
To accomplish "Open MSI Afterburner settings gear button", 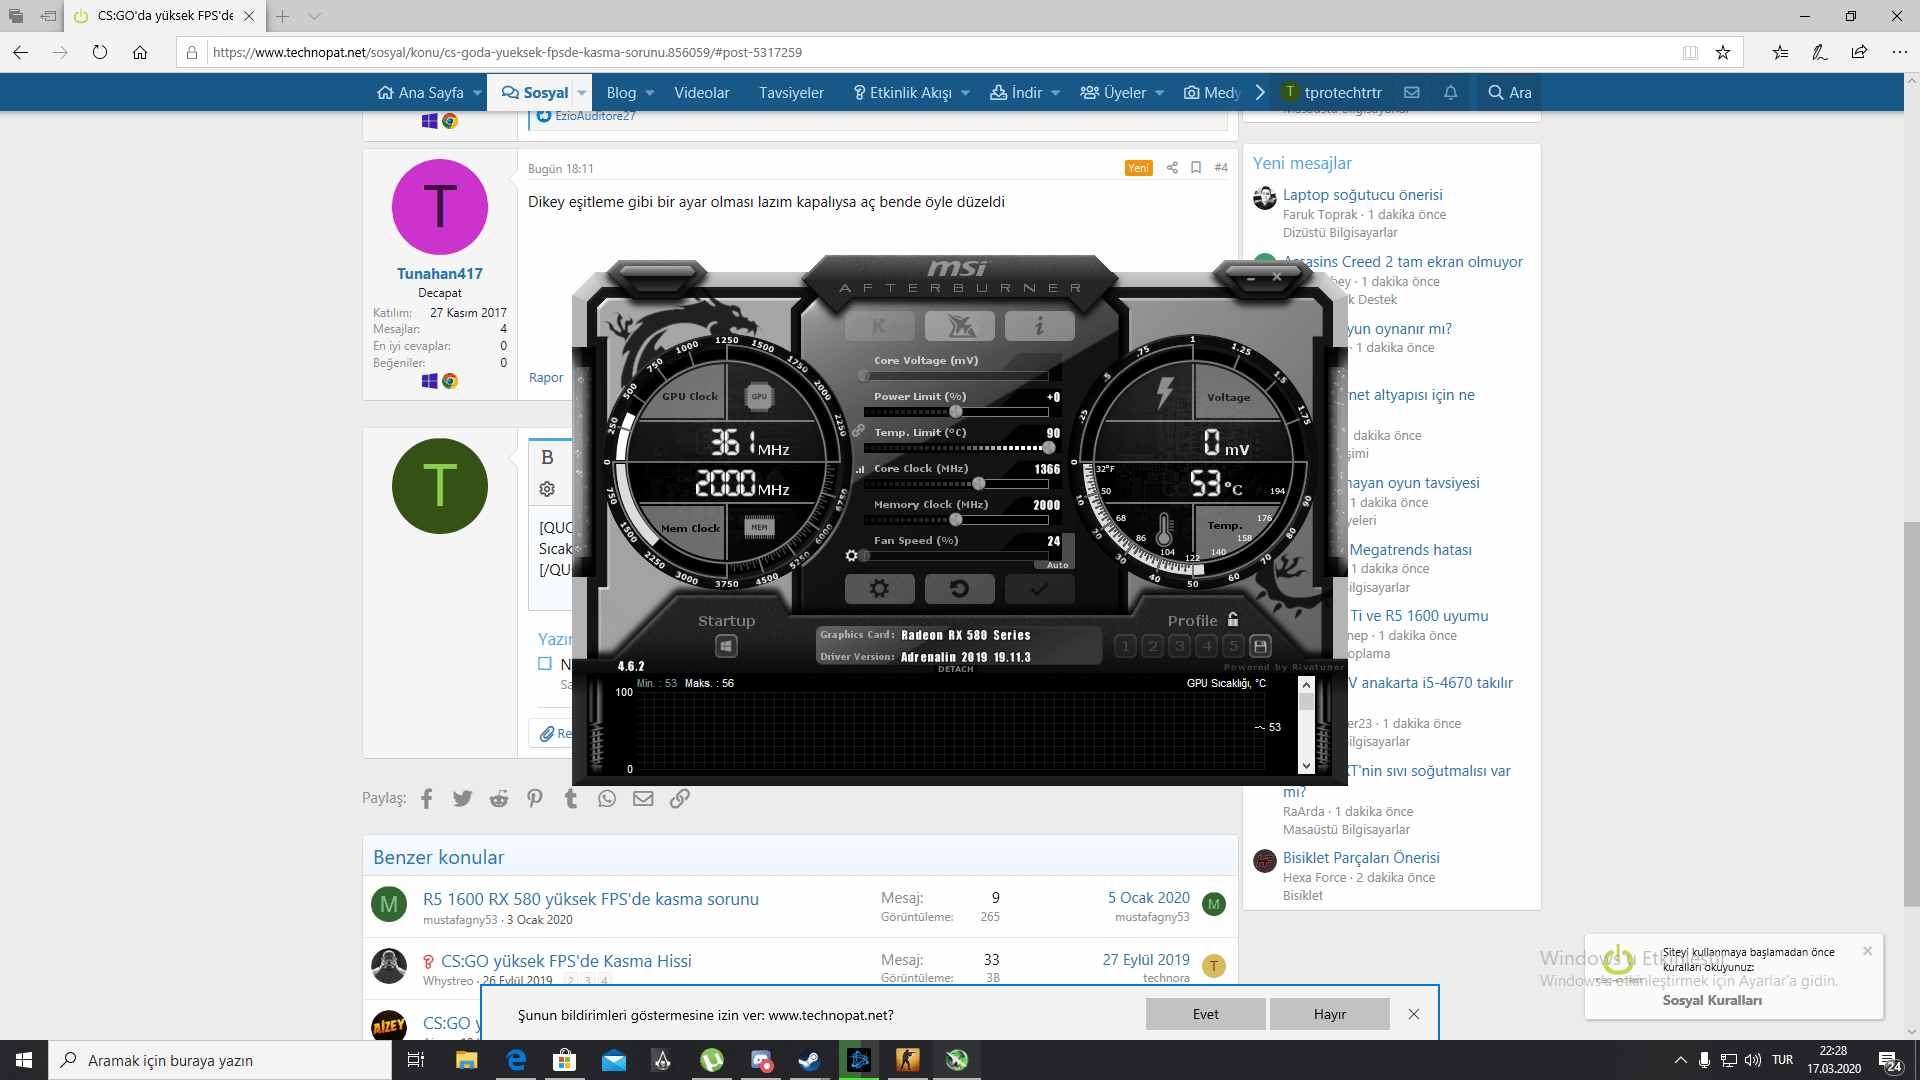I will click(879, 589).
